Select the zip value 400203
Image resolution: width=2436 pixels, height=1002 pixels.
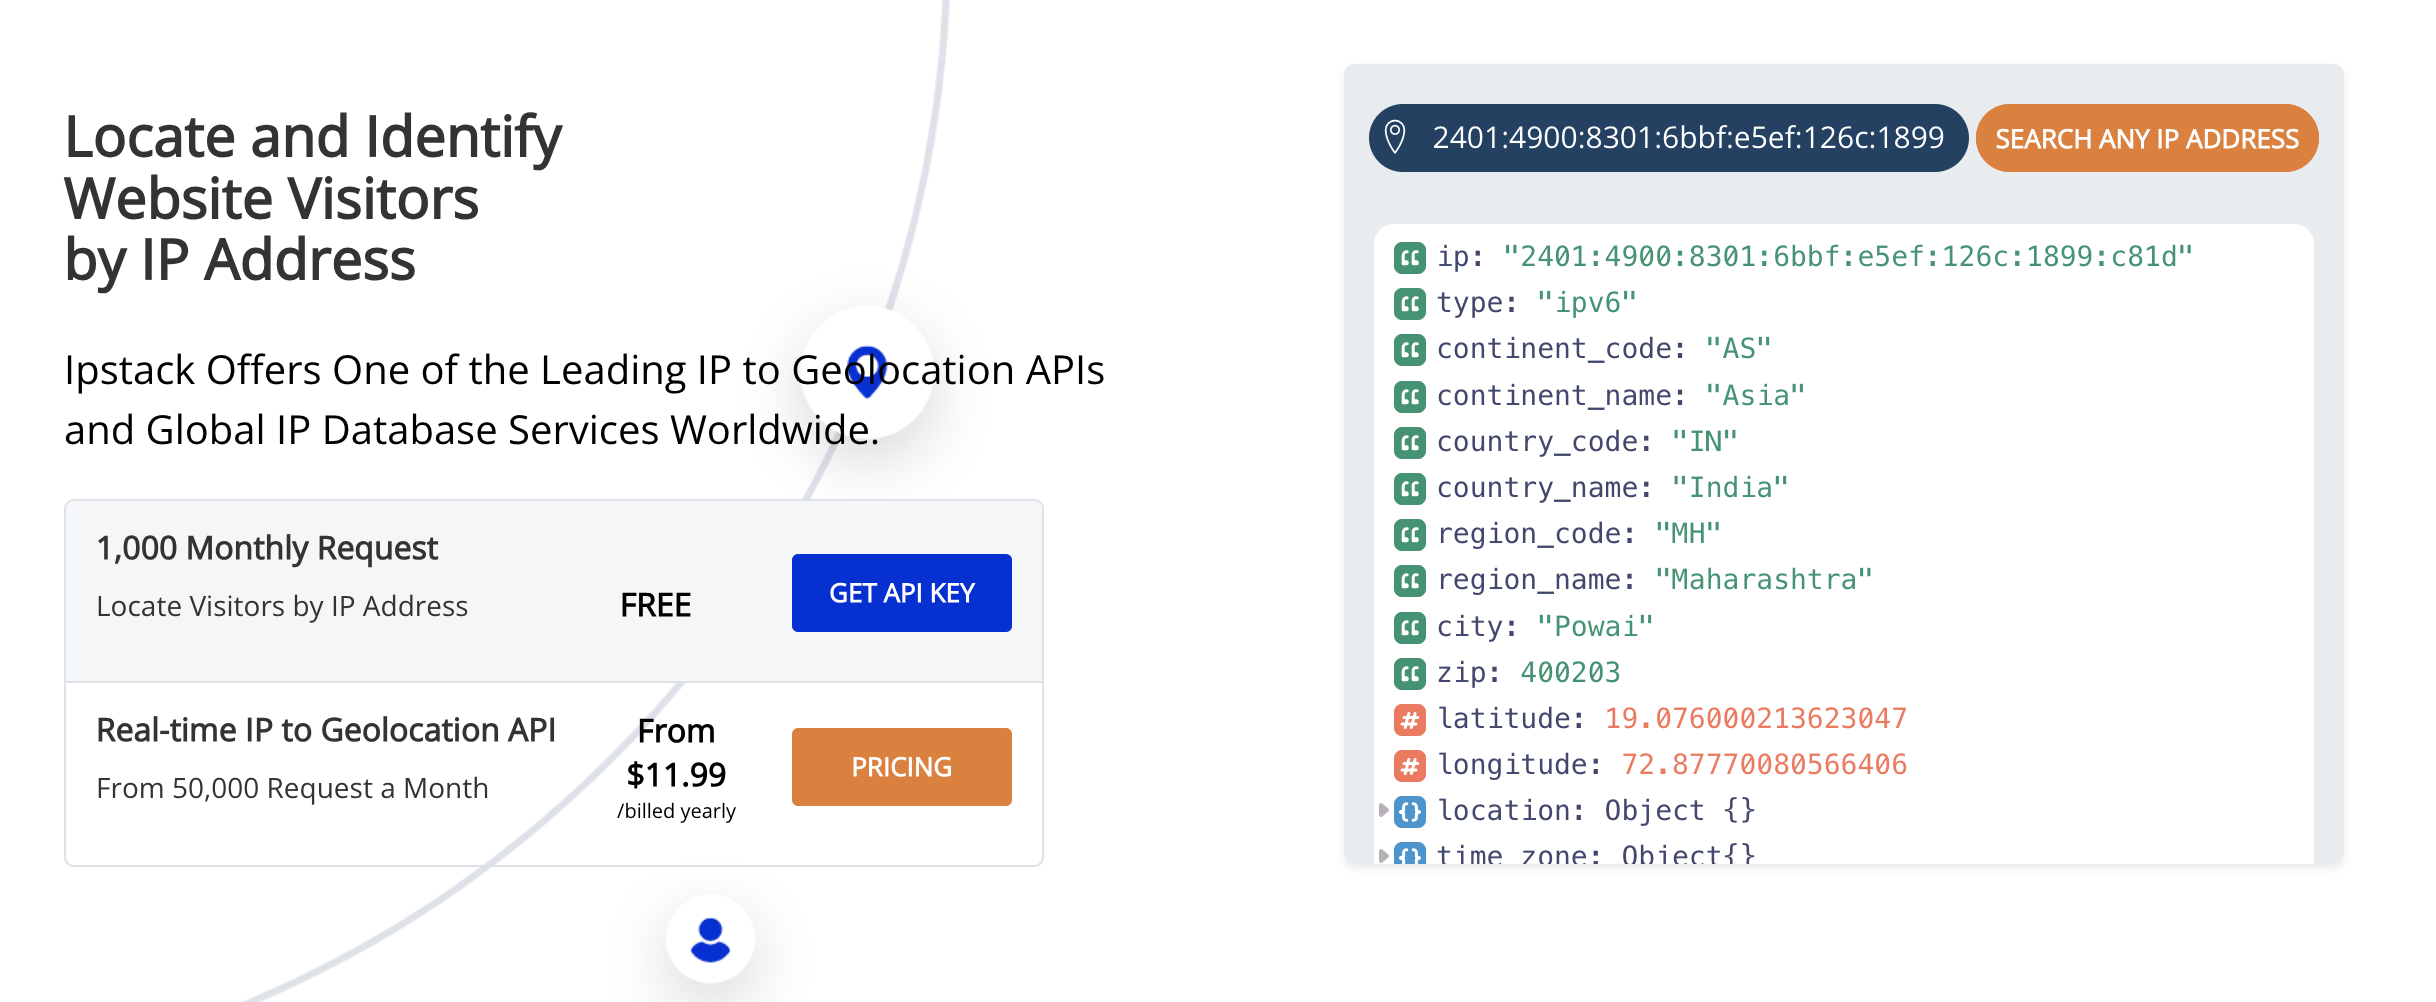click(x=1570, y=673)
